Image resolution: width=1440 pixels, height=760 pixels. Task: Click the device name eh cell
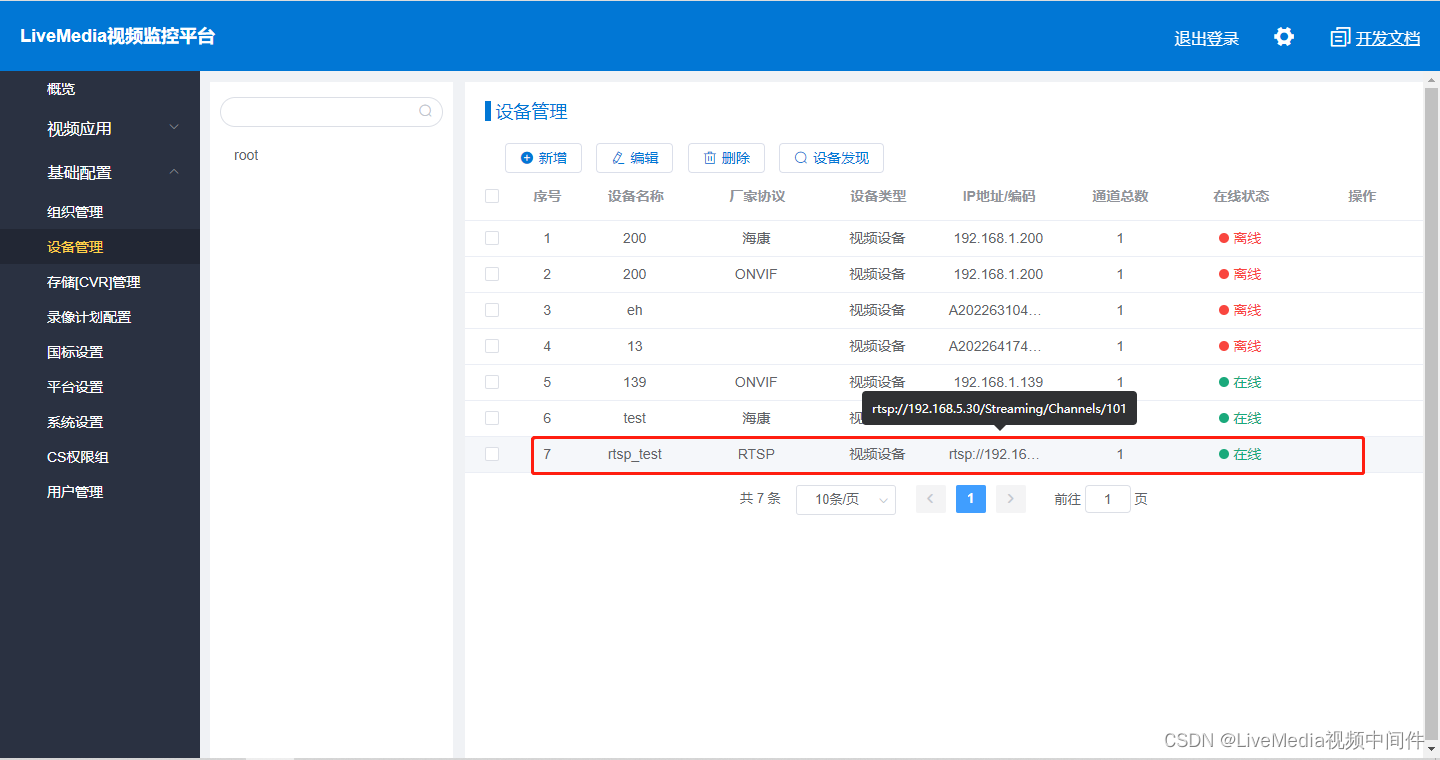[635, 310]
